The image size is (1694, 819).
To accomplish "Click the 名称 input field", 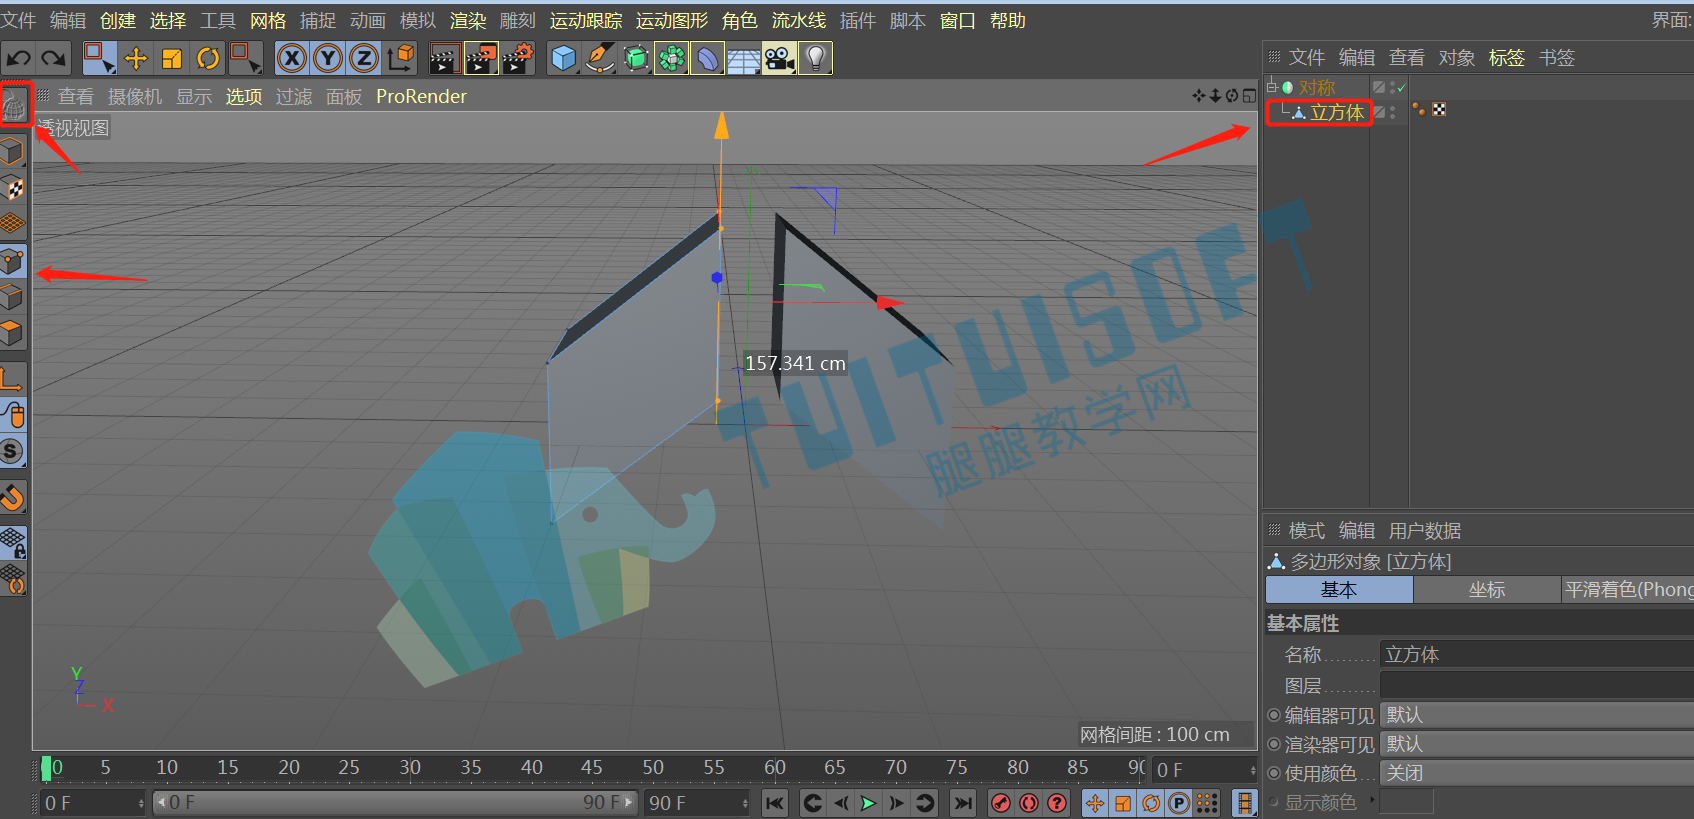I will 1536,654.
